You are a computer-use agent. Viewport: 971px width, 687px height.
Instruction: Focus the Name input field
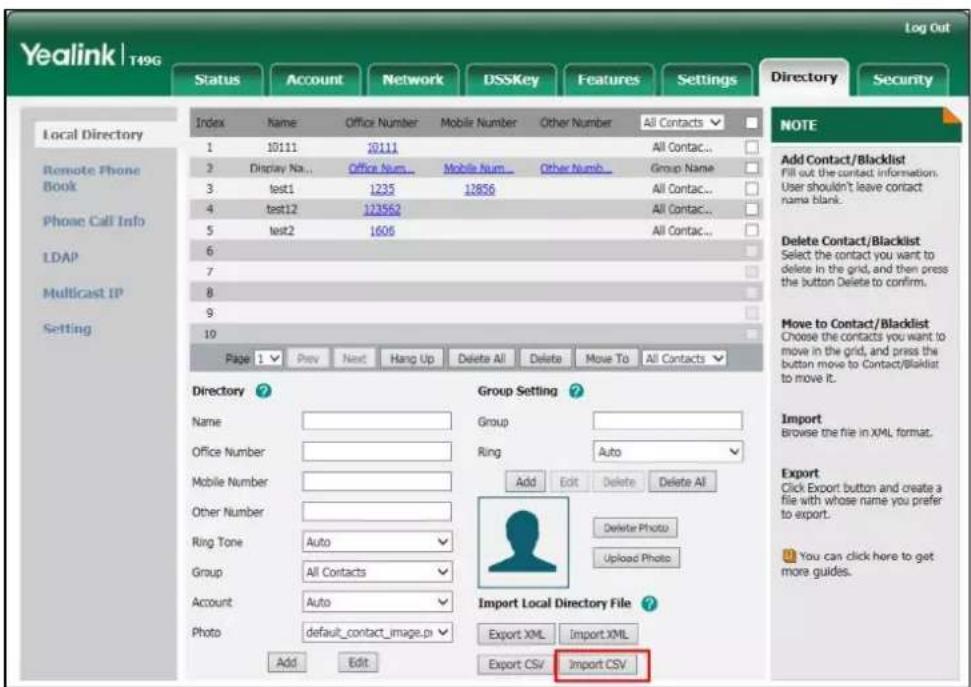(x=377, y=421)
